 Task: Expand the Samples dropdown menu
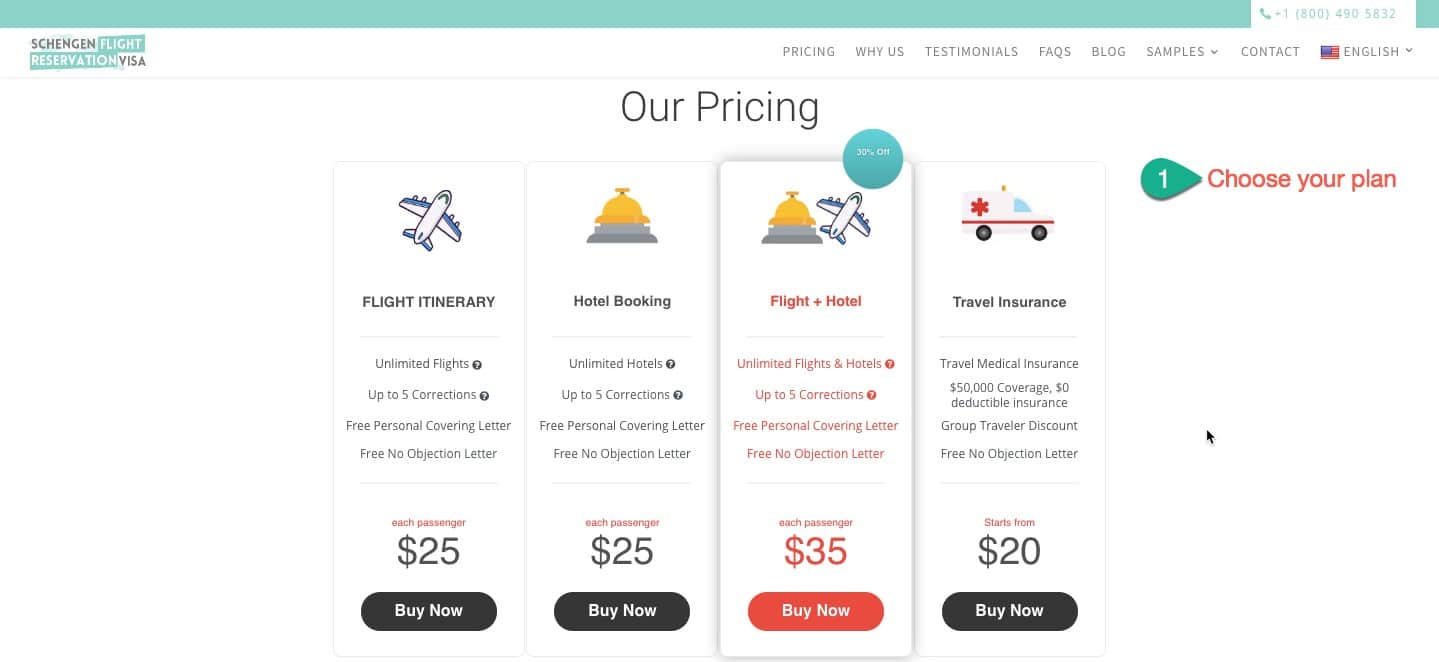(x=1182, y=52)
